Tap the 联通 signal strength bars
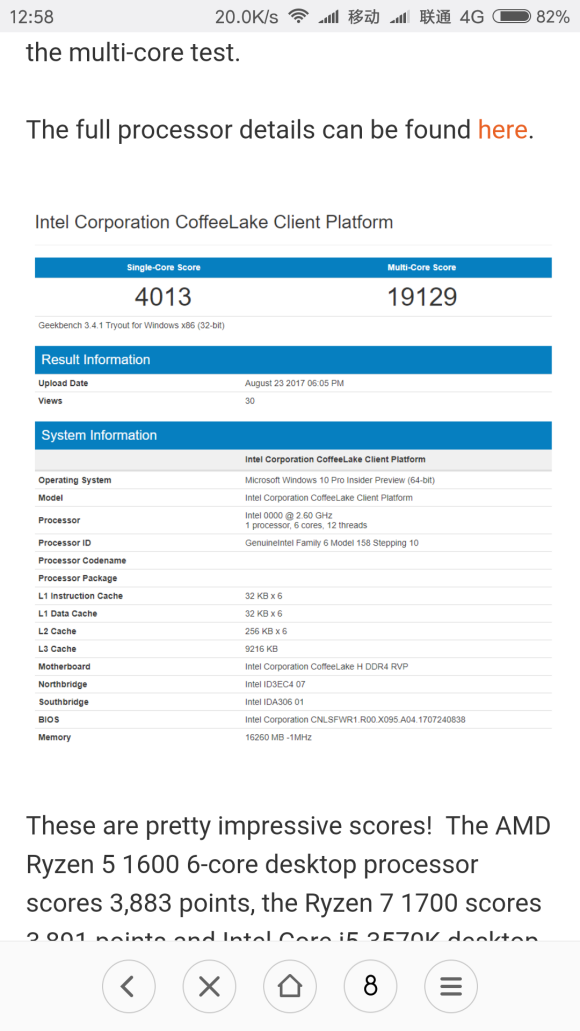 tap(399, 17)
